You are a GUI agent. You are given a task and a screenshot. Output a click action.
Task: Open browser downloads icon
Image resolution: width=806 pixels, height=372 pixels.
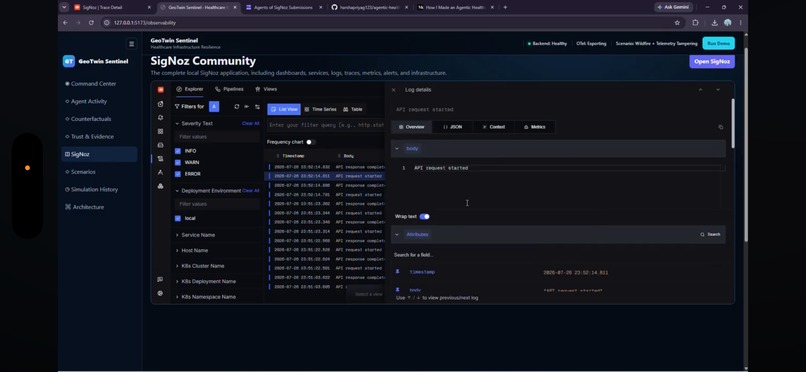[x=715, y=23]
